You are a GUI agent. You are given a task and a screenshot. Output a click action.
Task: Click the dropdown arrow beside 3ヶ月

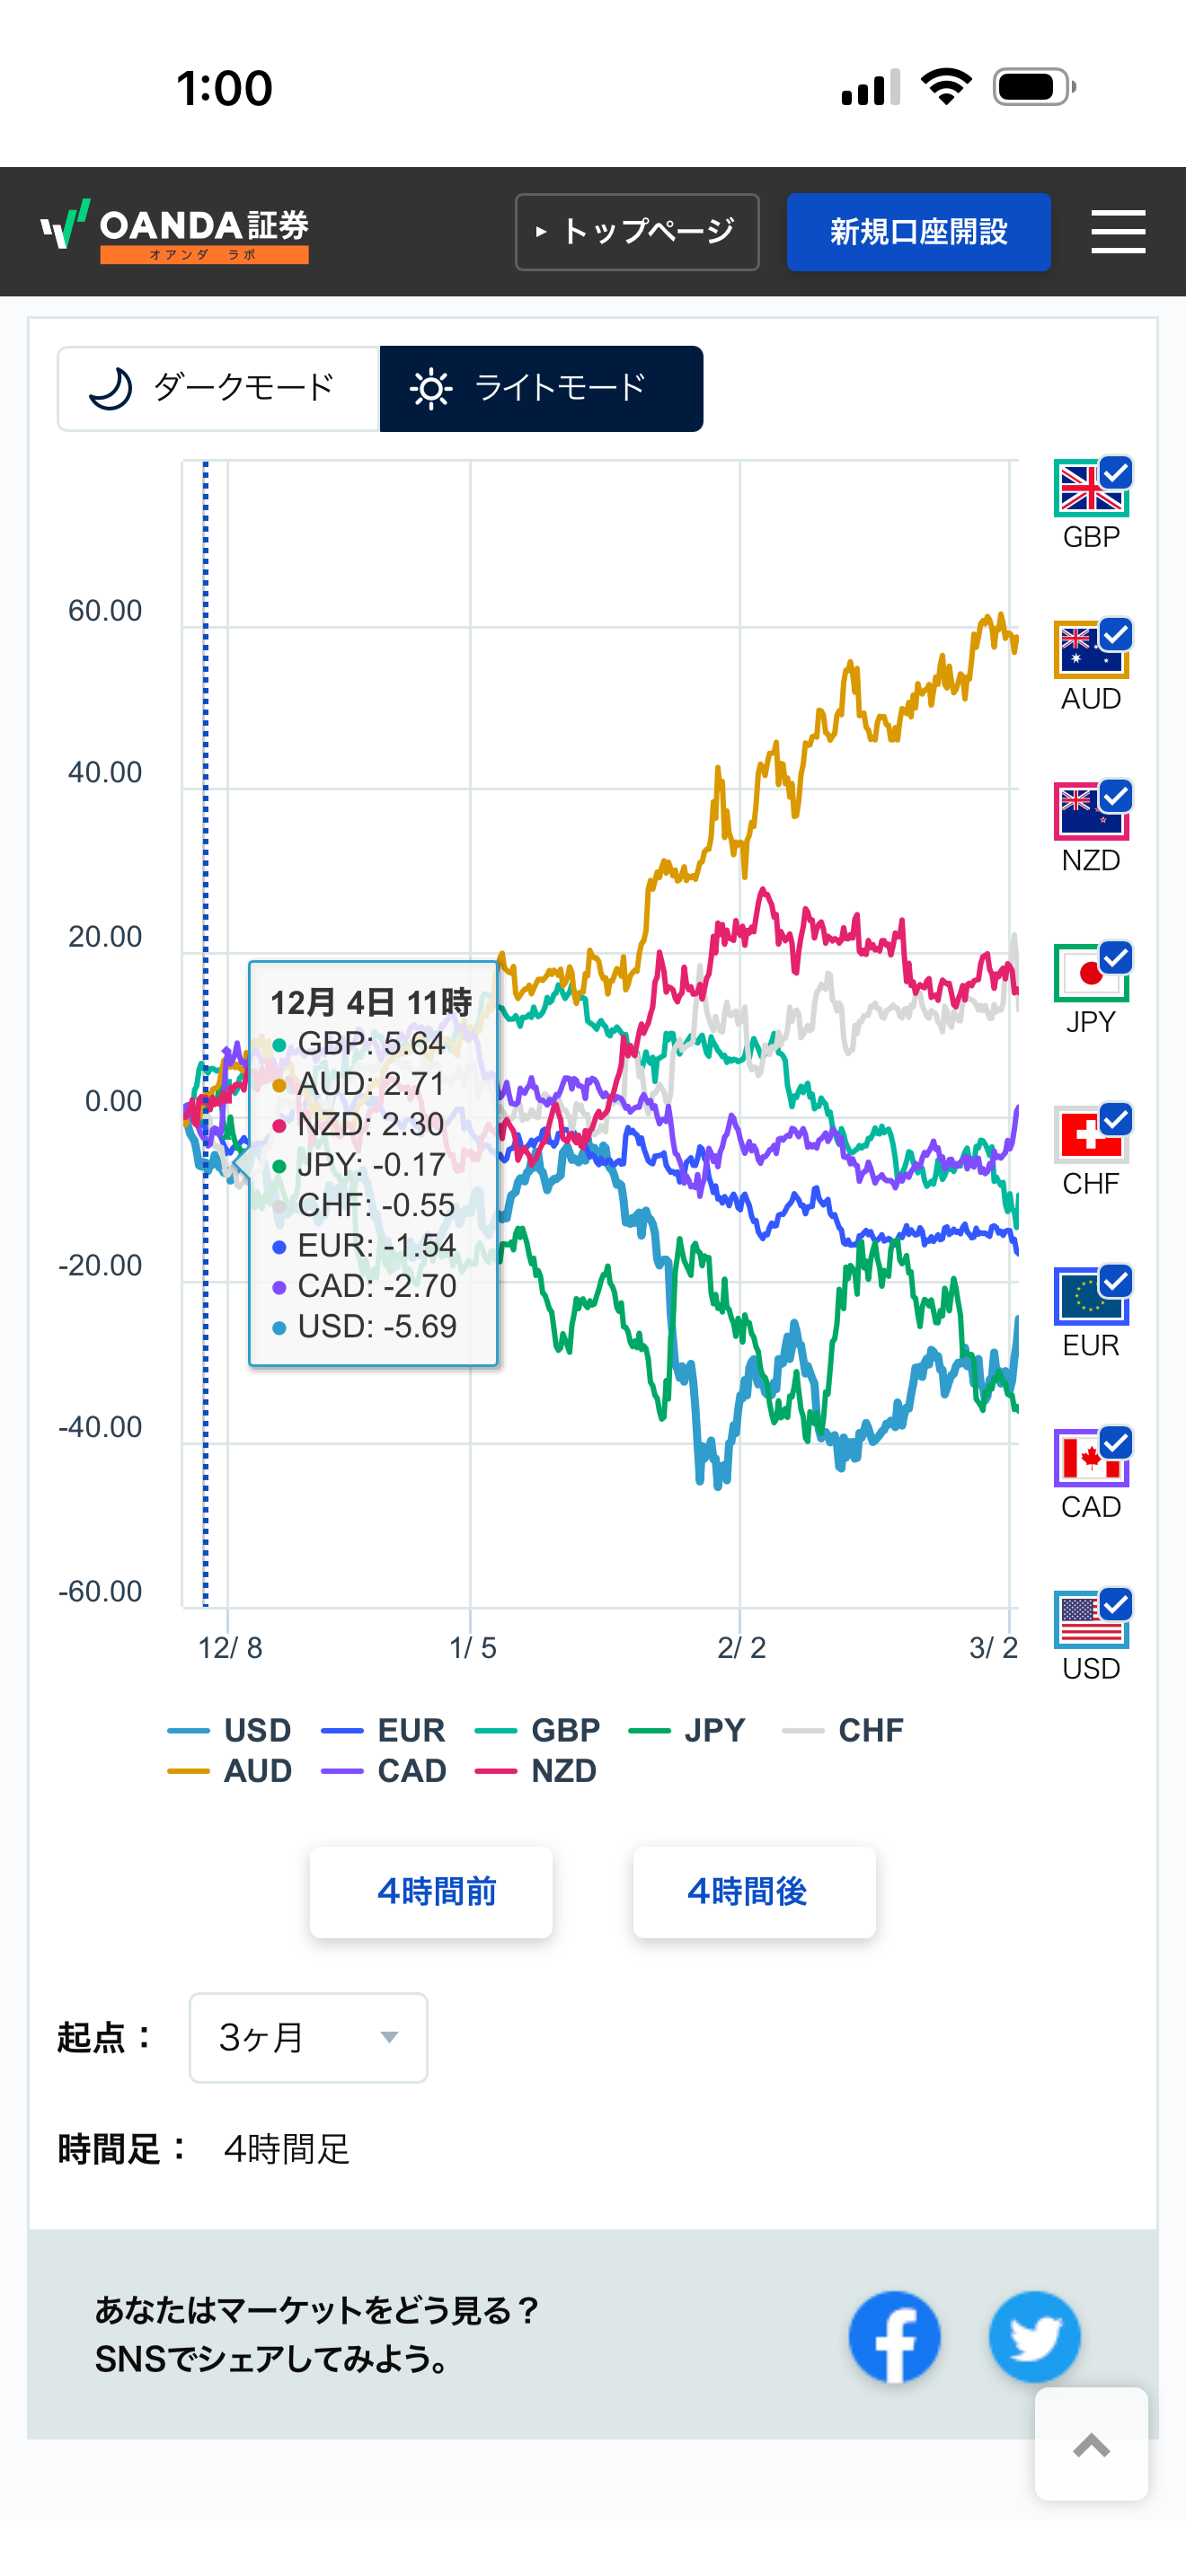[x=390, y=2037]
